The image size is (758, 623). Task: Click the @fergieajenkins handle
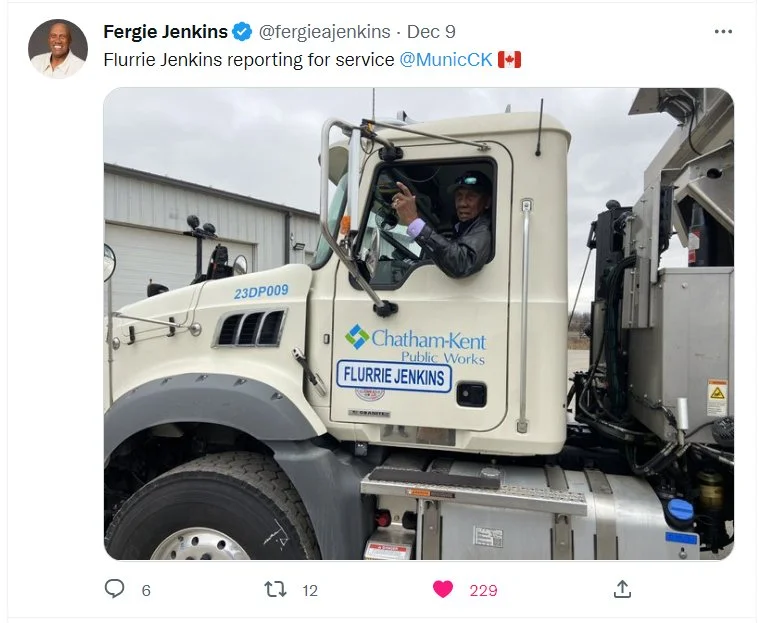click(324, 32)
